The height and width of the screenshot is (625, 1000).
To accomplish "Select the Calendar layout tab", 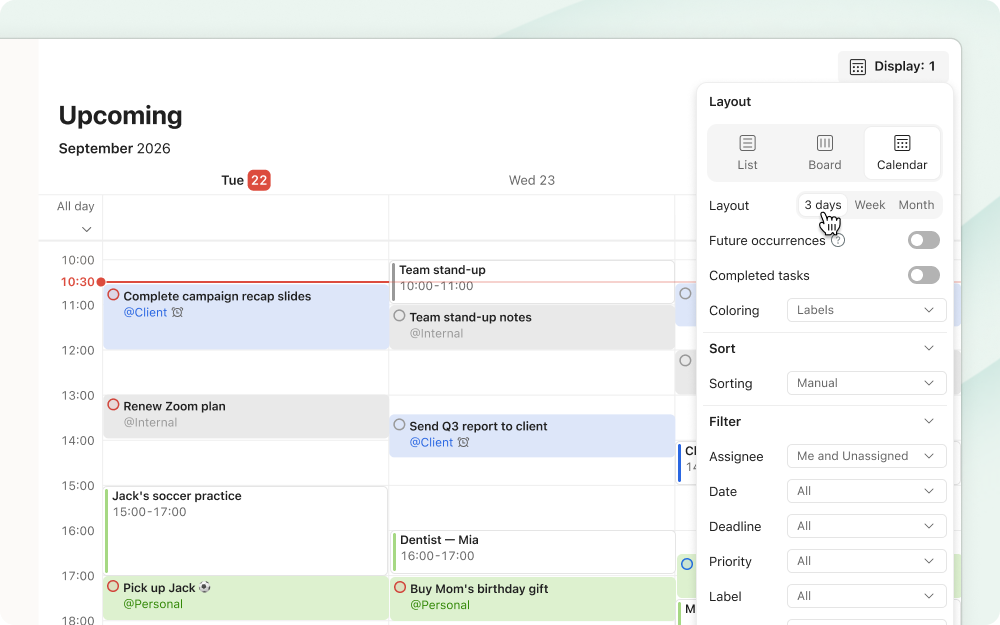I will (x=902, y=153).
